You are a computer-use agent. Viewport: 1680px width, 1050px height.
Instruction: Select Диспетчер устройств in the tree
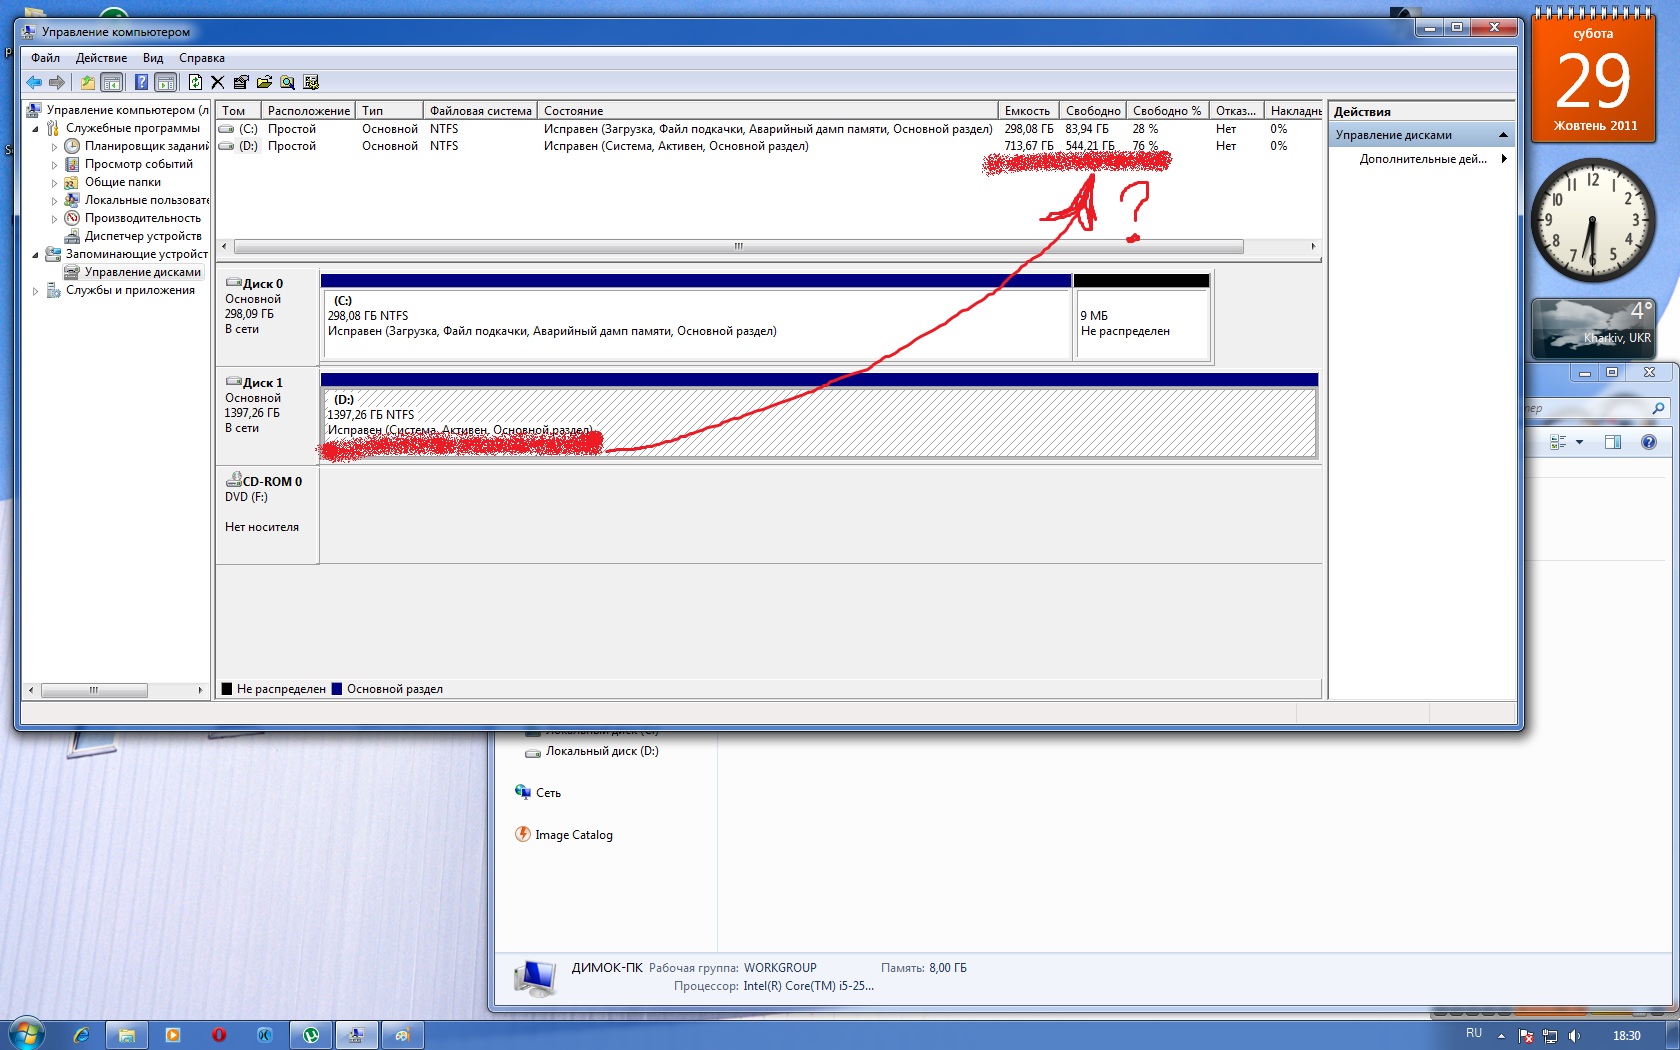coord(143,236)
